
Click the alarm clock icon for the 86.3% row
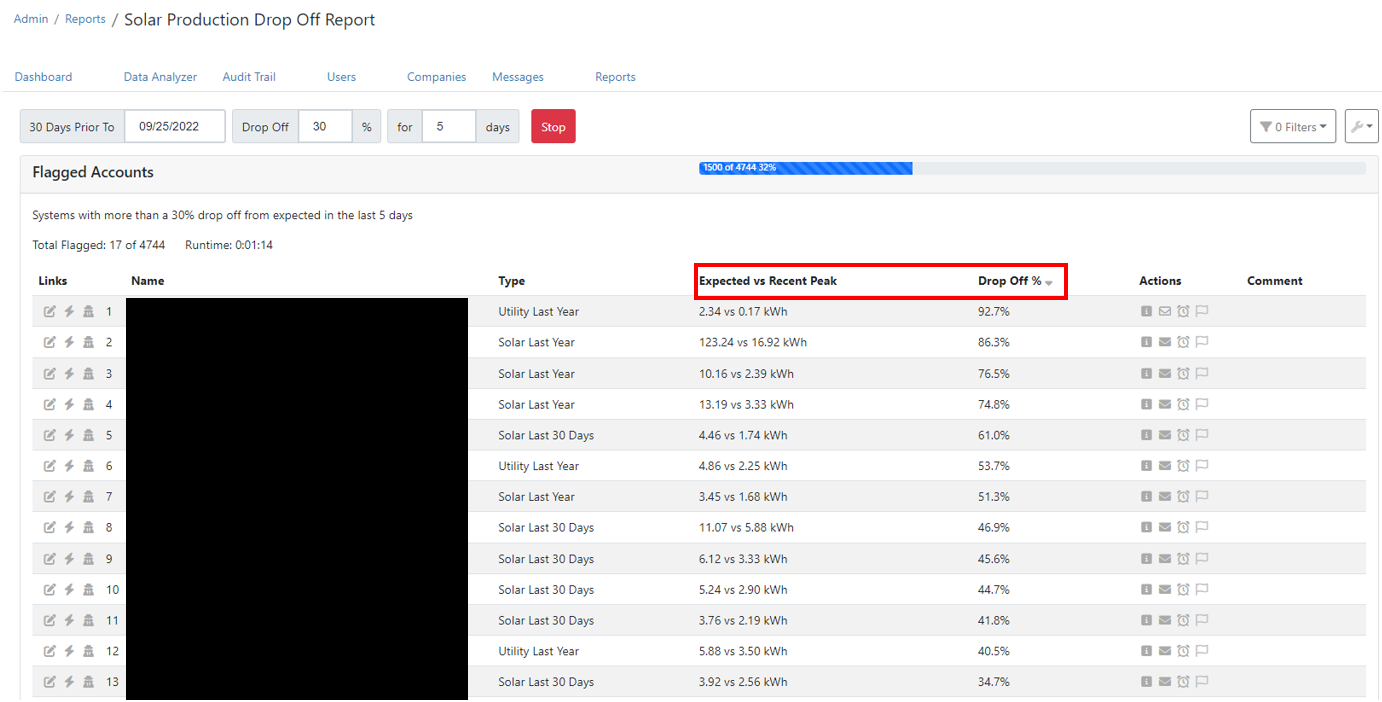pyautogui.click(x=1183, y=343)
